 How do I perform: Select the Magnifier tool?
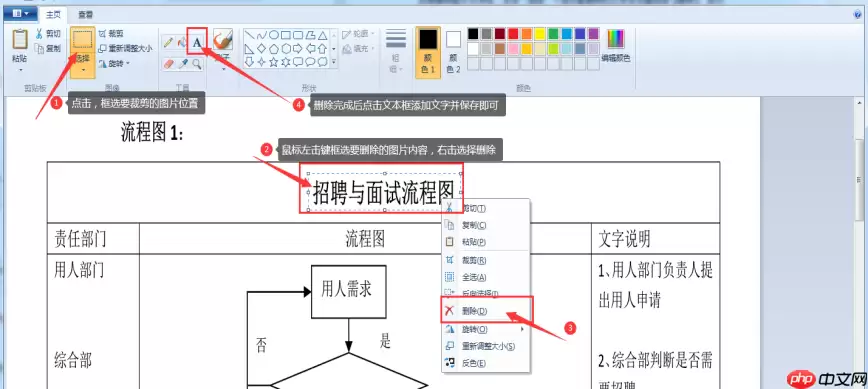coord(197,64)
